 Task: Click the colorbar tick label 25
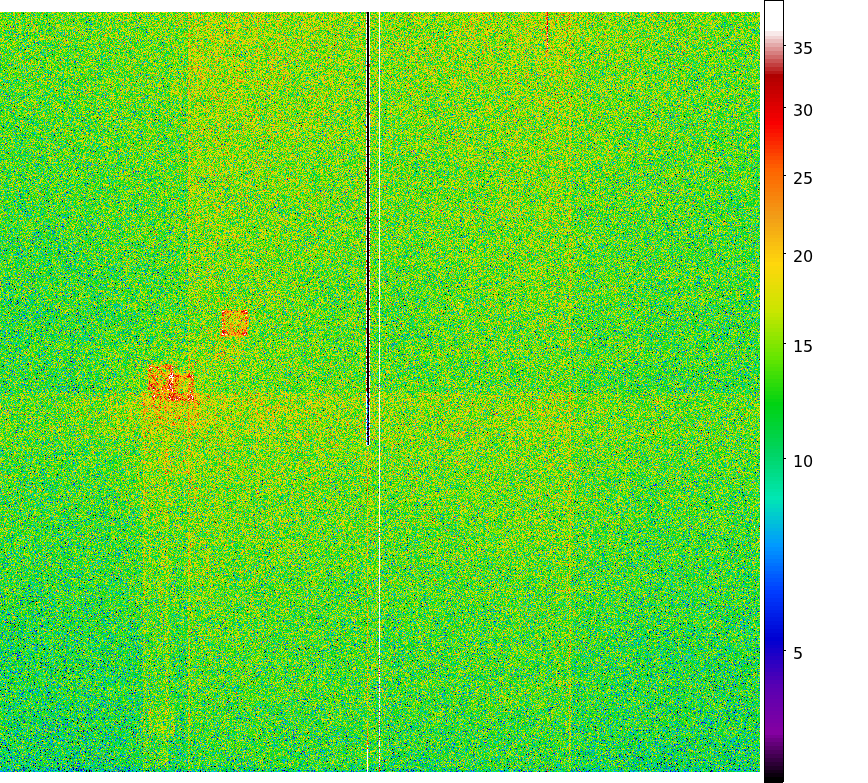click(802, 178)
